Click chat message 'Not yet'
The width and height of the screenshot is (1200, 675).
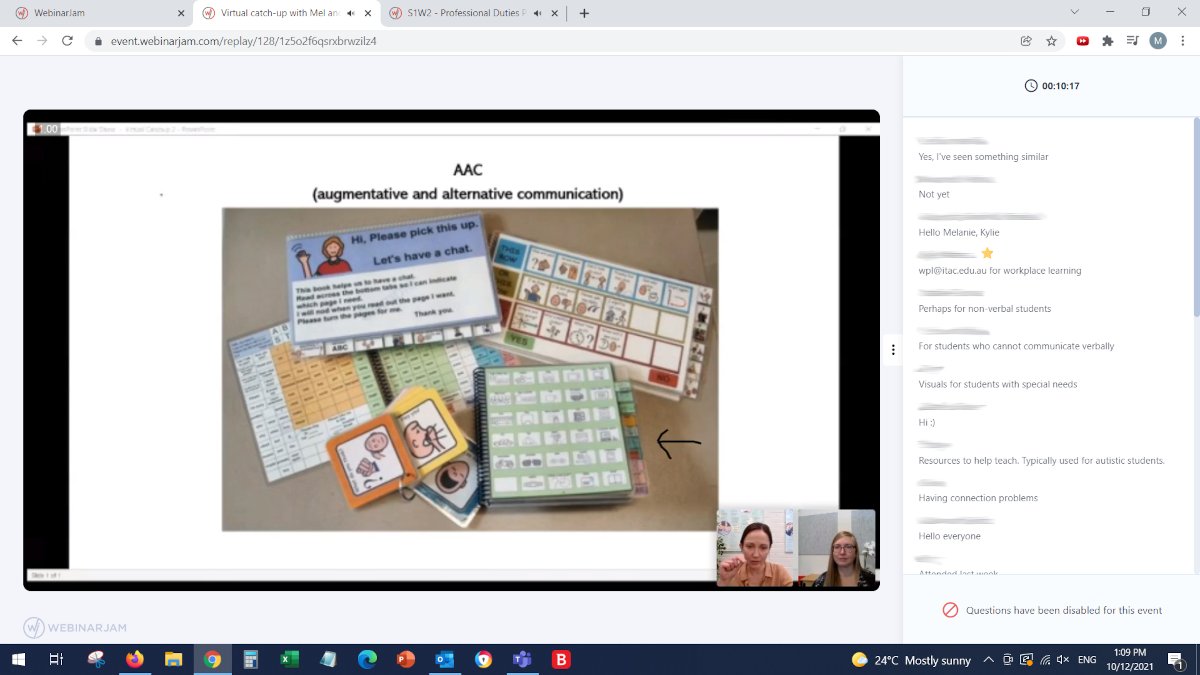pos(934,195)
